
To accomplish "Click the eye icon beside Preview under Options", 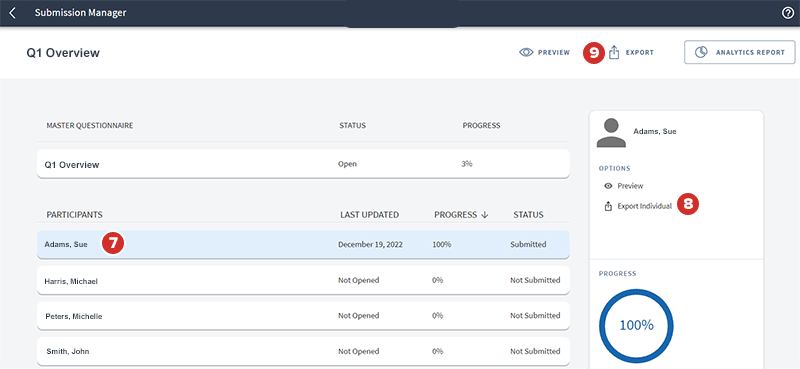I will click(x=608, y=186).
